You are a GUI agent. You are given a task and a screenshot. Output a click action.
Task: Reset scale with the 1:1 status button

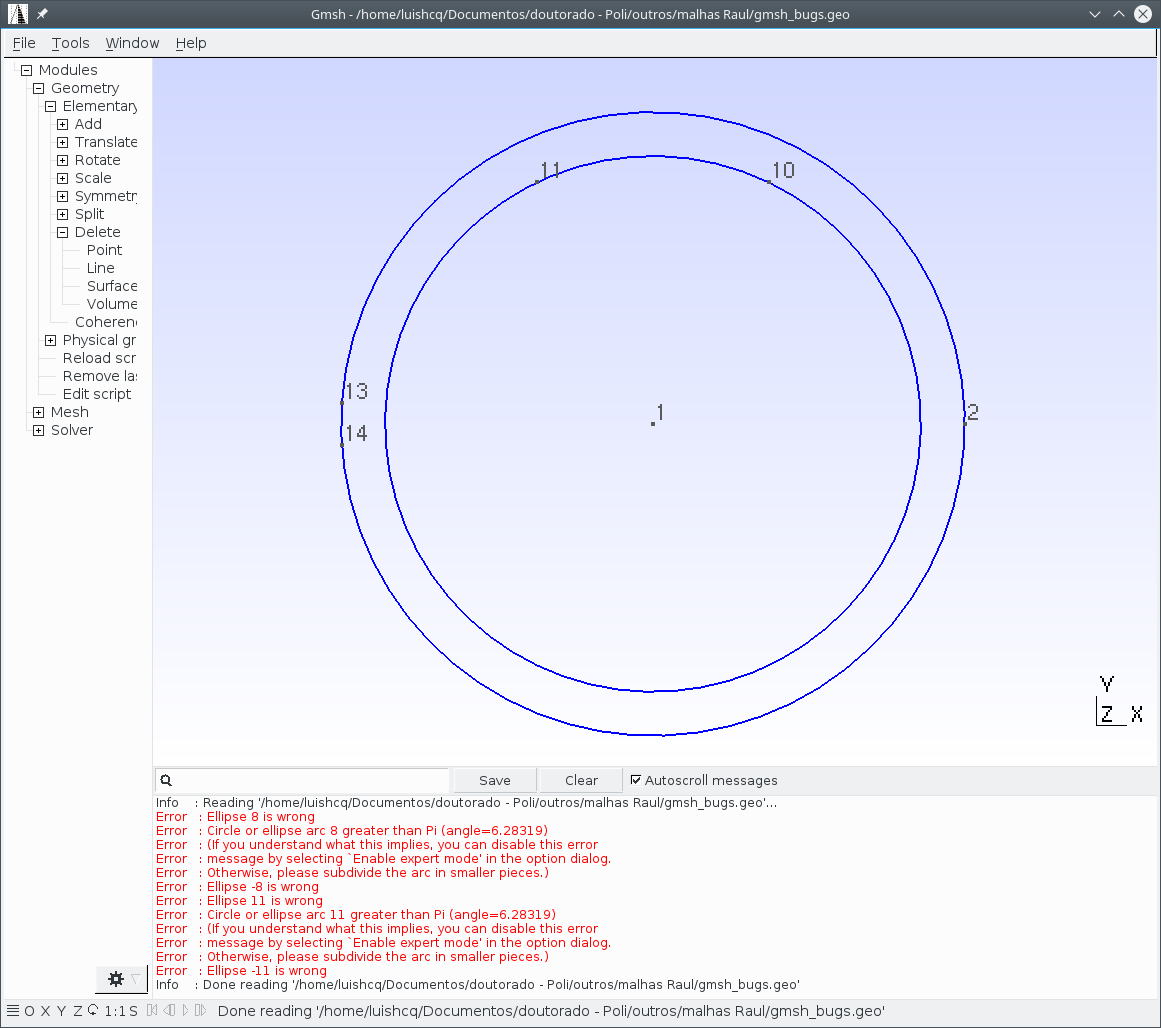[x=115, y=1011]
